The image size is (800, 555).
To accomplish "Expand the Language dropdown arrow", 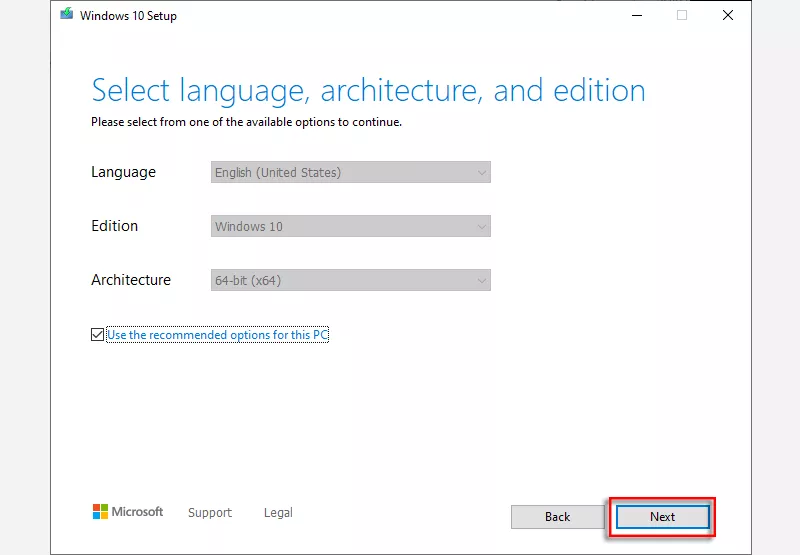I will click(x=481, y=173).
